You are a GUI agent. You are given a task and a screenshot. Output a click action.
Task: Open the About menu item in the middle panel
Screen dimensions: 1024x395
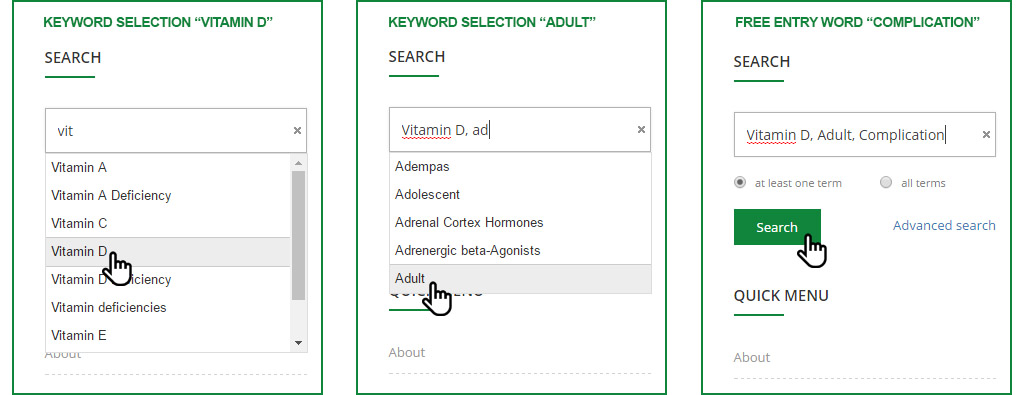click(407, 352)
